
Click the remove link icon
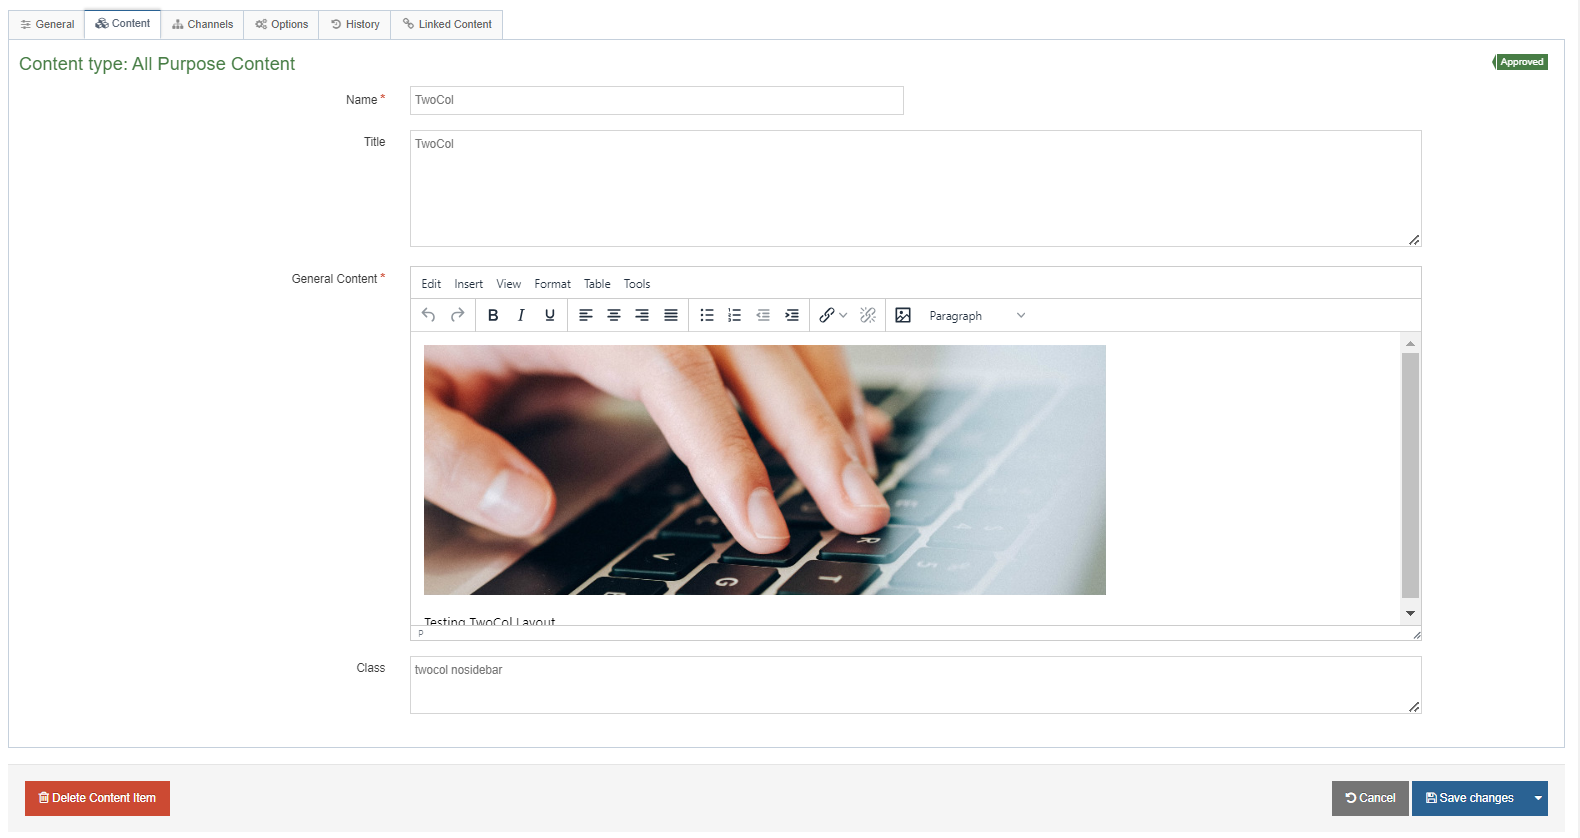[868, 315]
